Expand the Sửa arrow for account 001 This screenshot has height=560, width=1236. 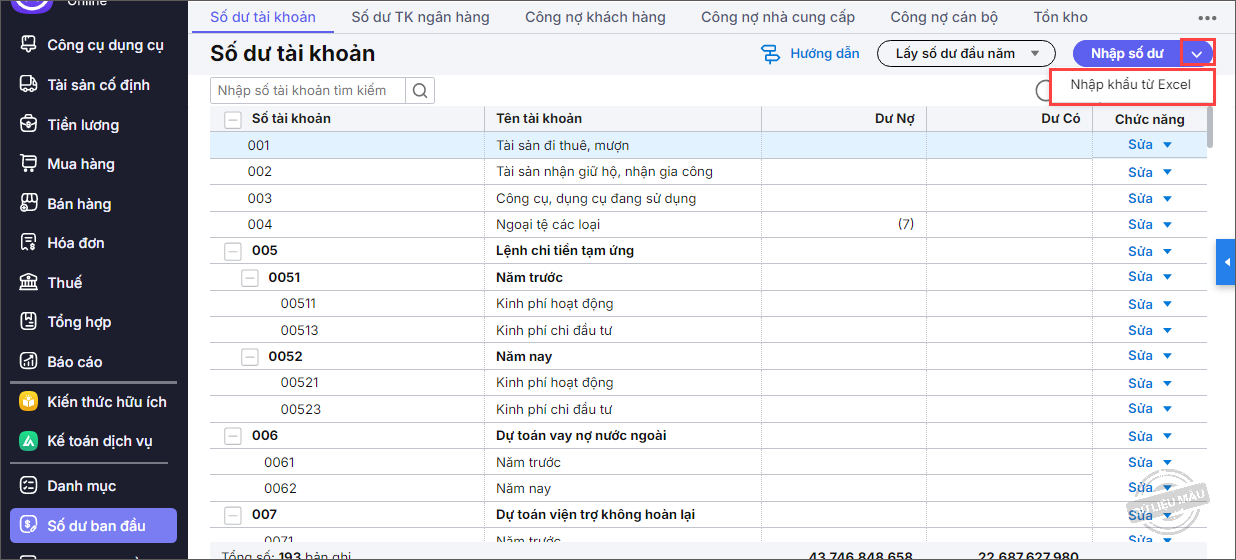[1167, 146]
